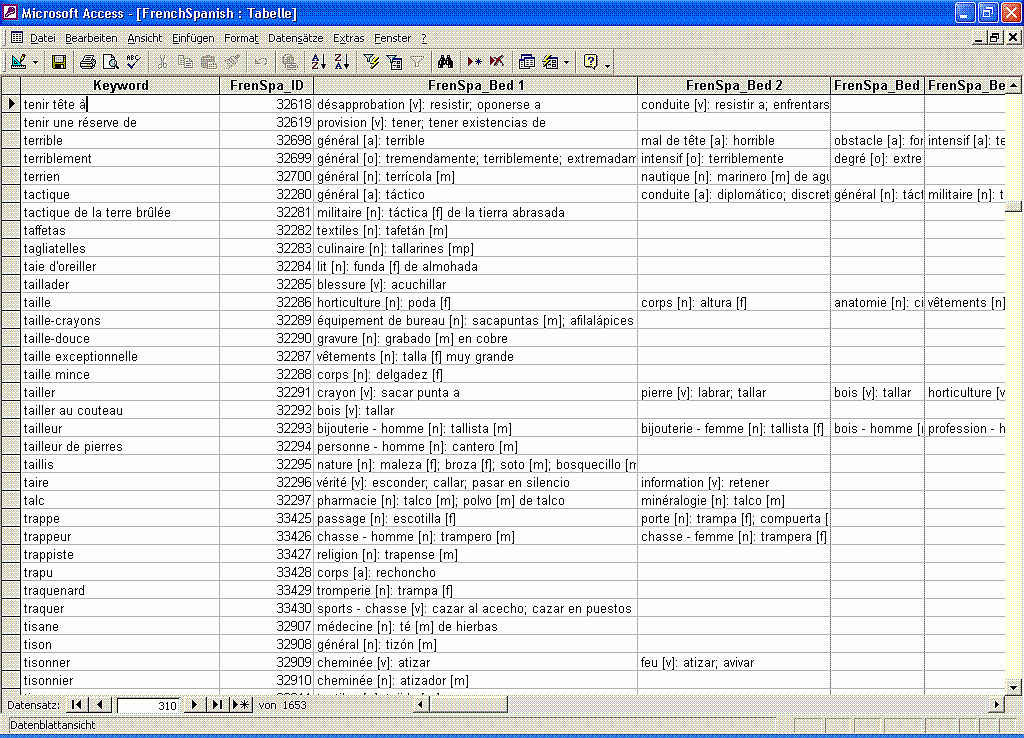
Task: Click the vertical scrollbar up arrow
Action: [1014, 86]
